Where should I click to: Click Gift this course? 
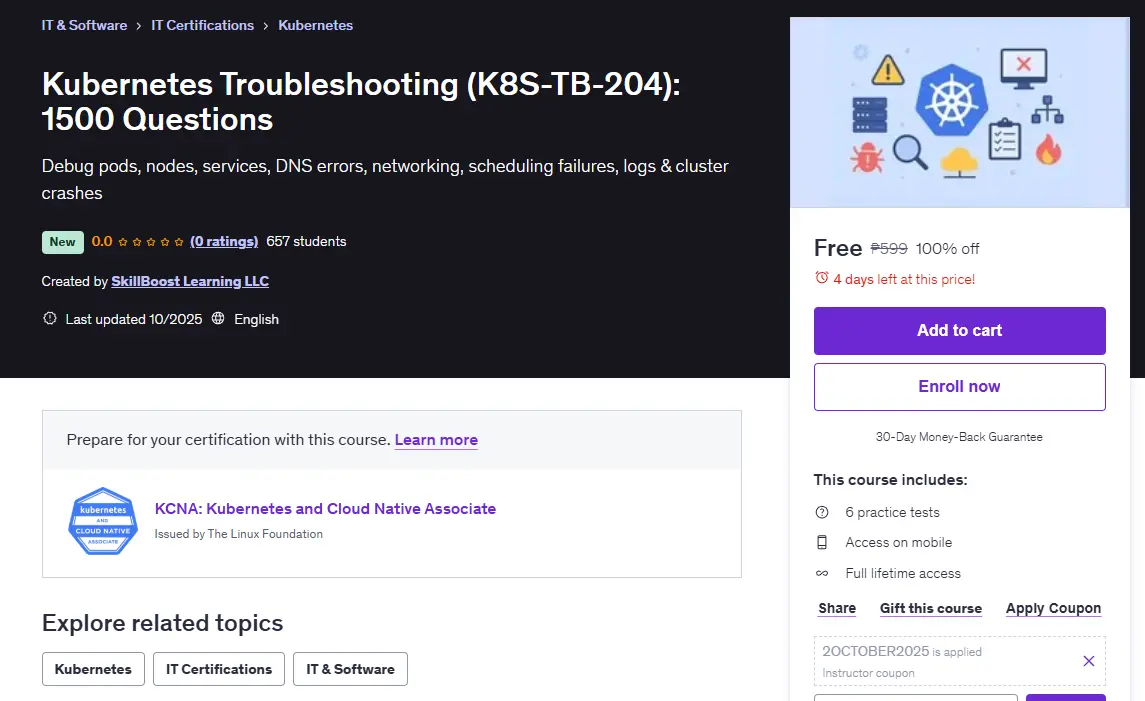point(931,608)
